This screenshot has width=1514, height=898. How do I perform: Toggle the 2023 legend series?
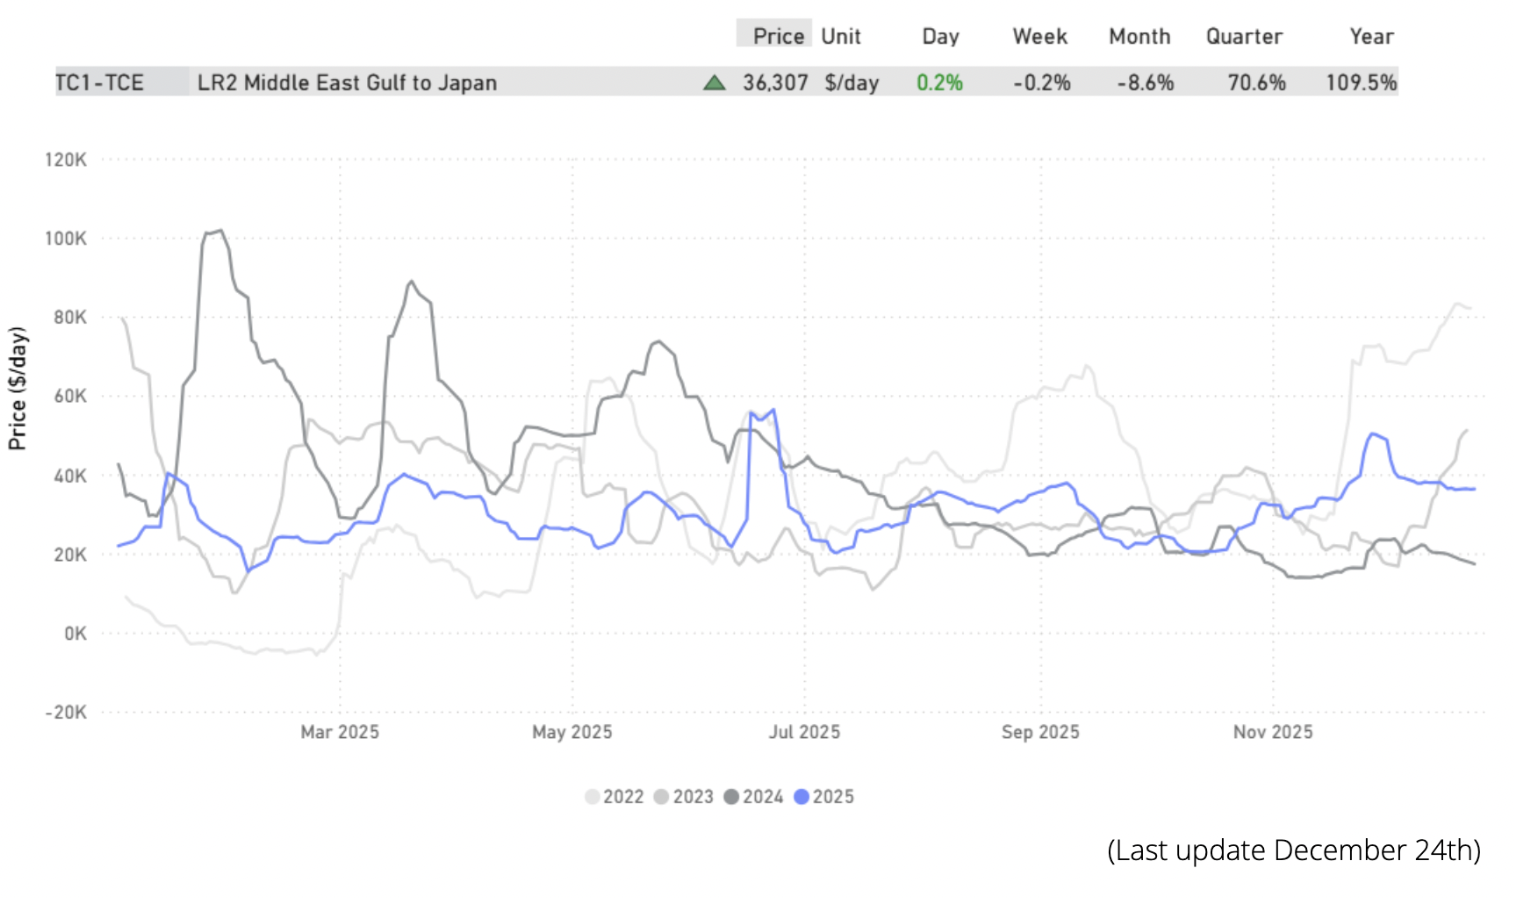pos(684,797)
